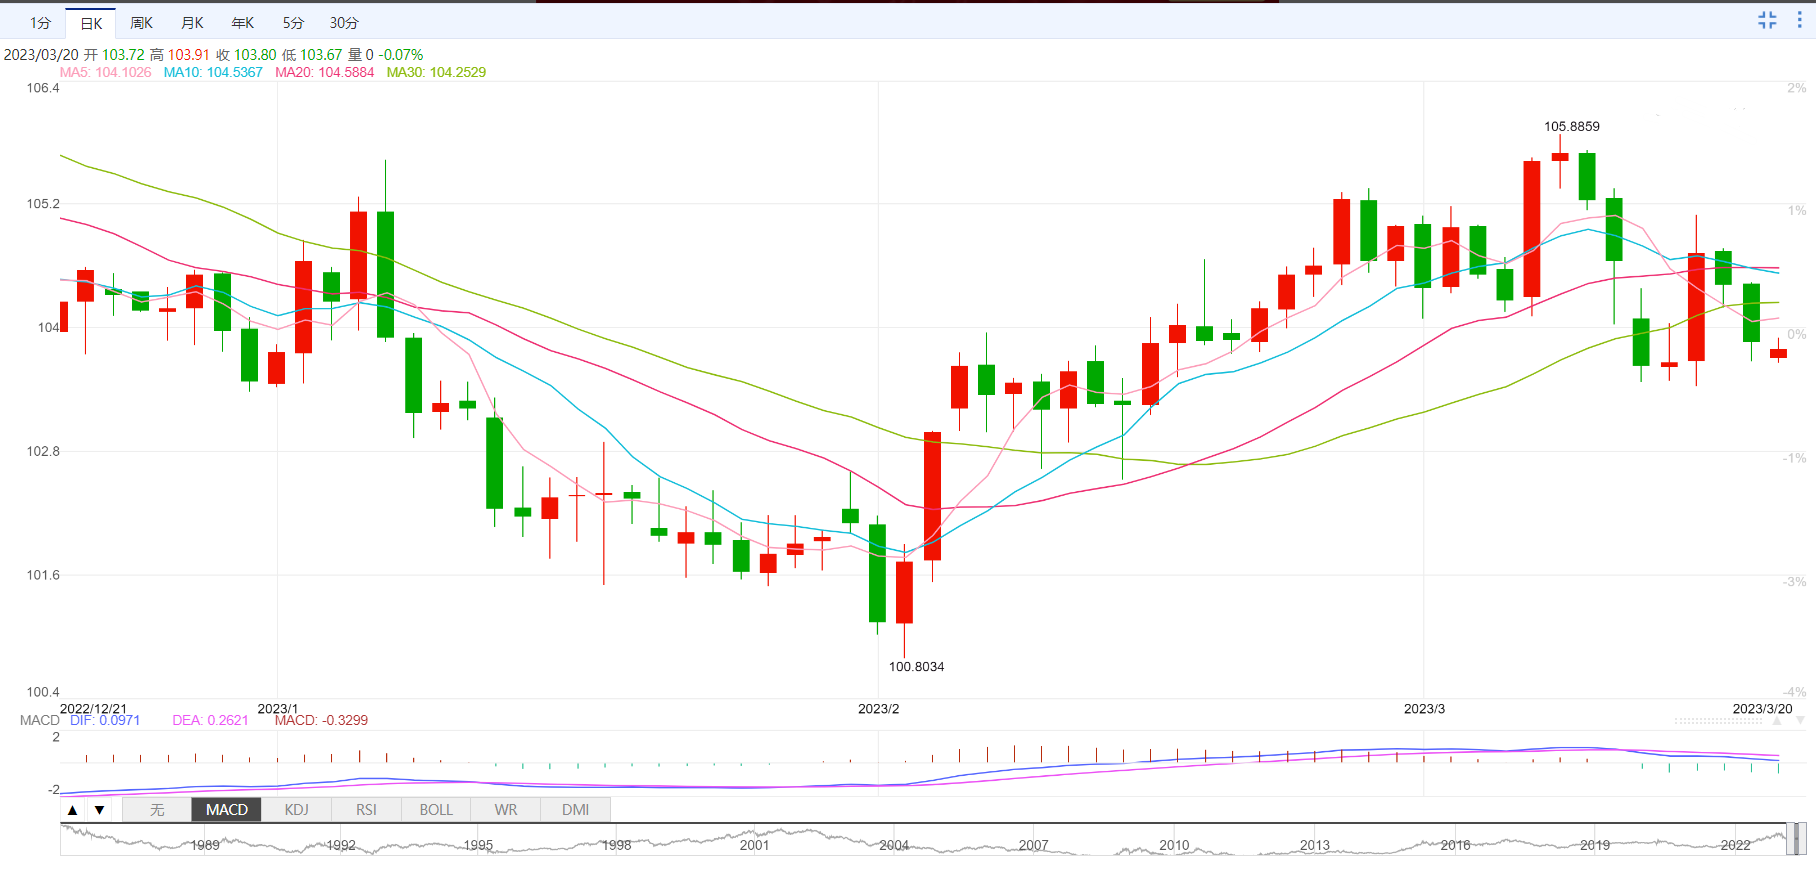Enable the KDJ indicator
The width and height of the screenshot is (1816, 885).
[296, 810]
